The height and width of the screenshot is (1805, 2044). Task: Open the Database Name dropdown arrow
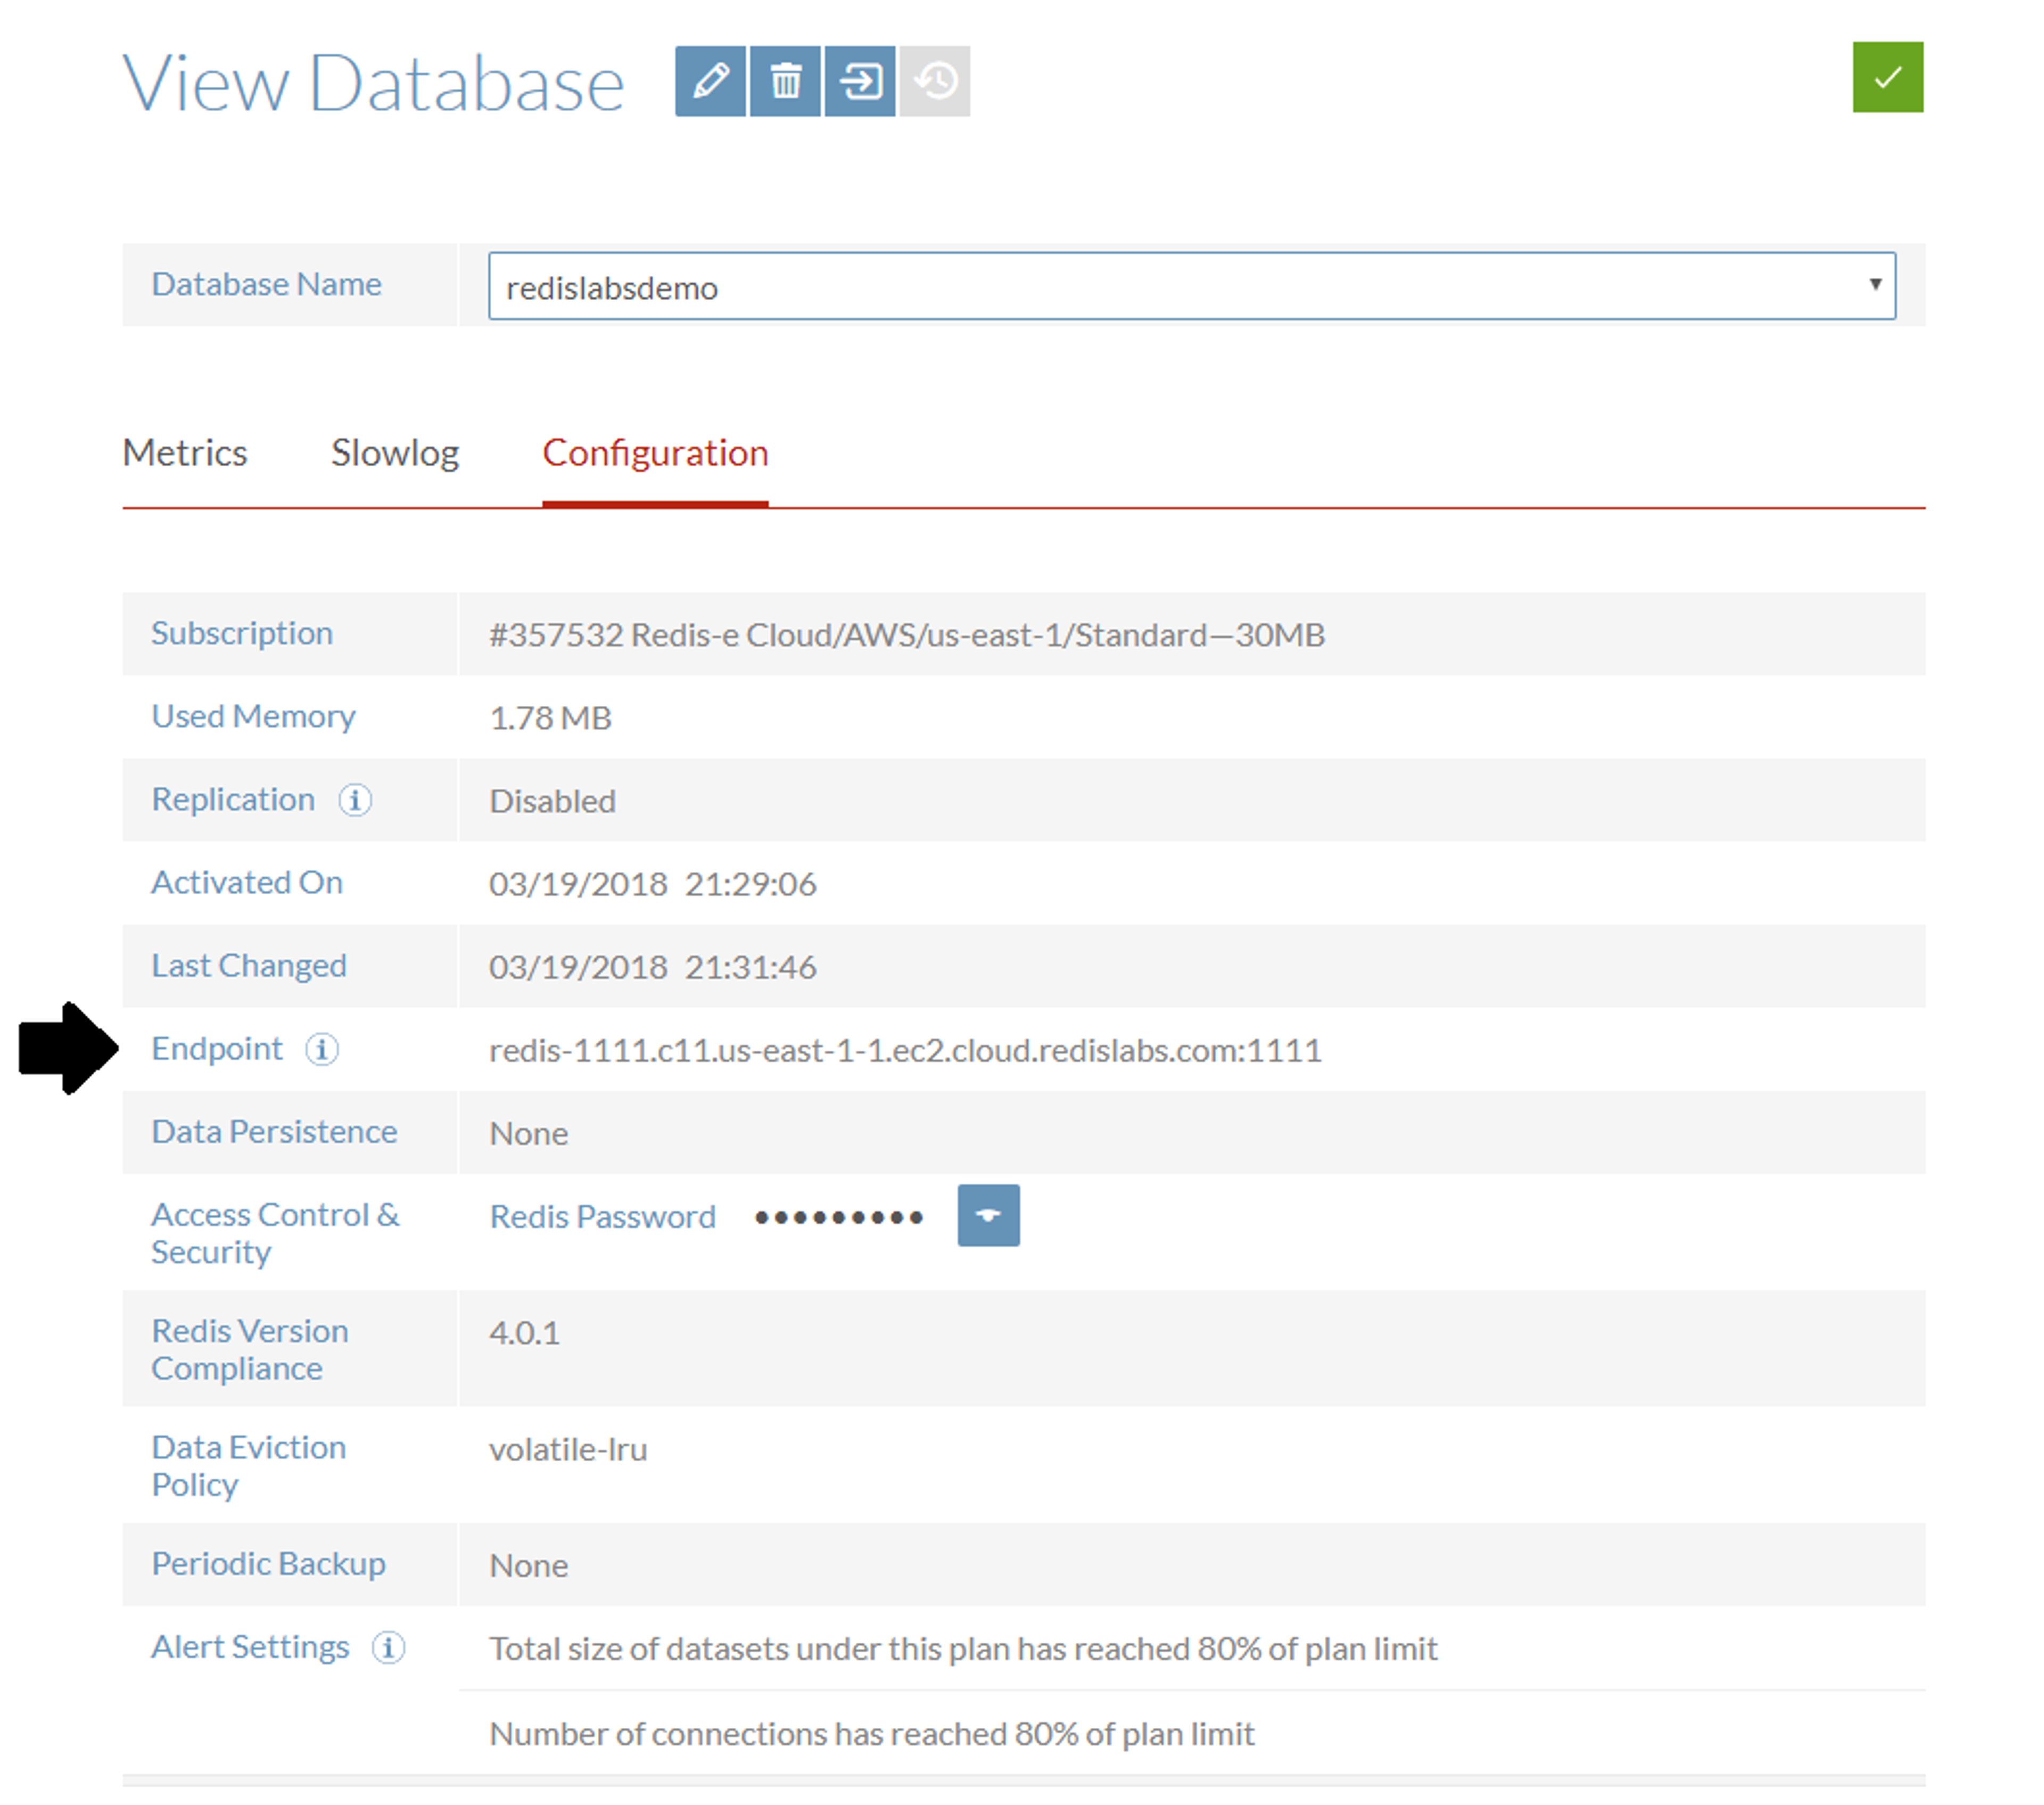pyautogui.click(x=1875, y=285)
